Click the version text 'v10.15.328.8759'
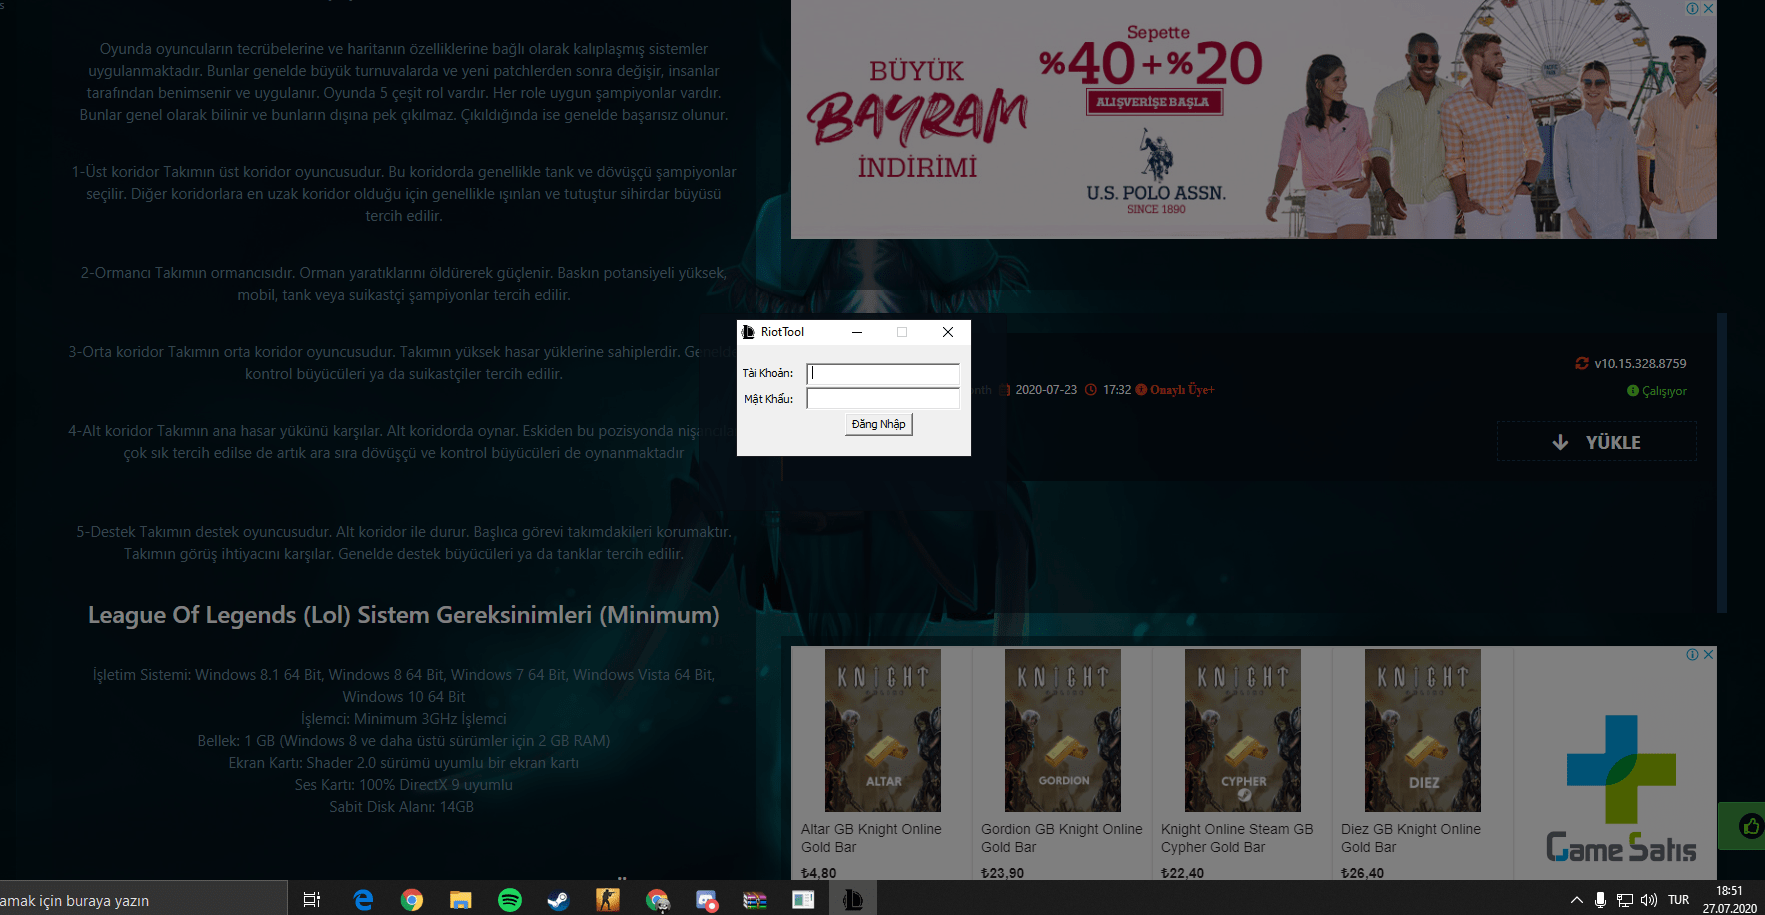The height and width of the screenshot is (915, 1765). pos(1640,364)
